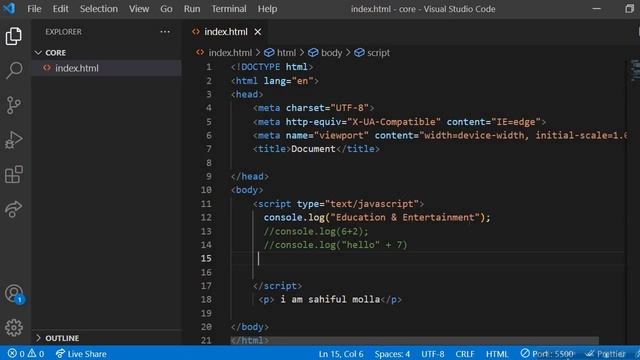Click index.html breadcrumb item

pyautogui.click(x=230, y=53)
